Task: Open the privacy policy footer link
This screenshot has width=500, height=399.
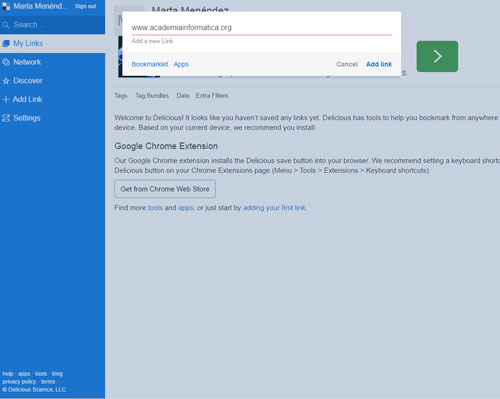Action: (19, 382)
